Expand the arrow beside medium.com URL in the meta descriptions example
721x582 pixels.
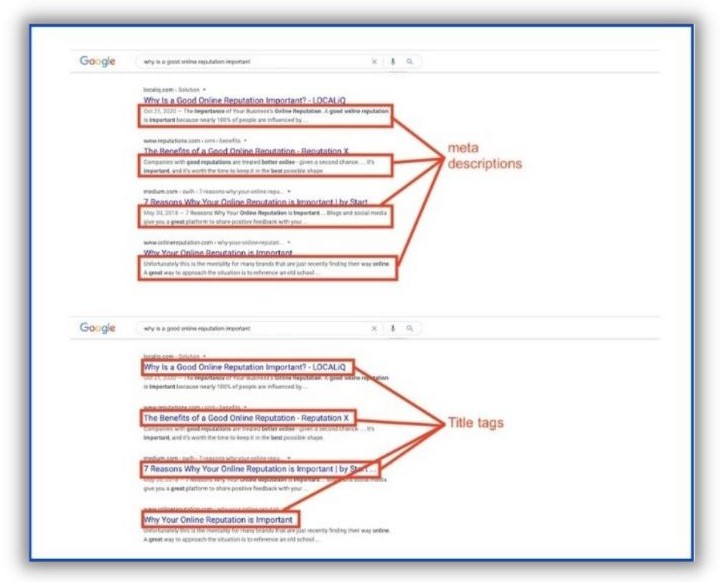(x=290, y=191)
